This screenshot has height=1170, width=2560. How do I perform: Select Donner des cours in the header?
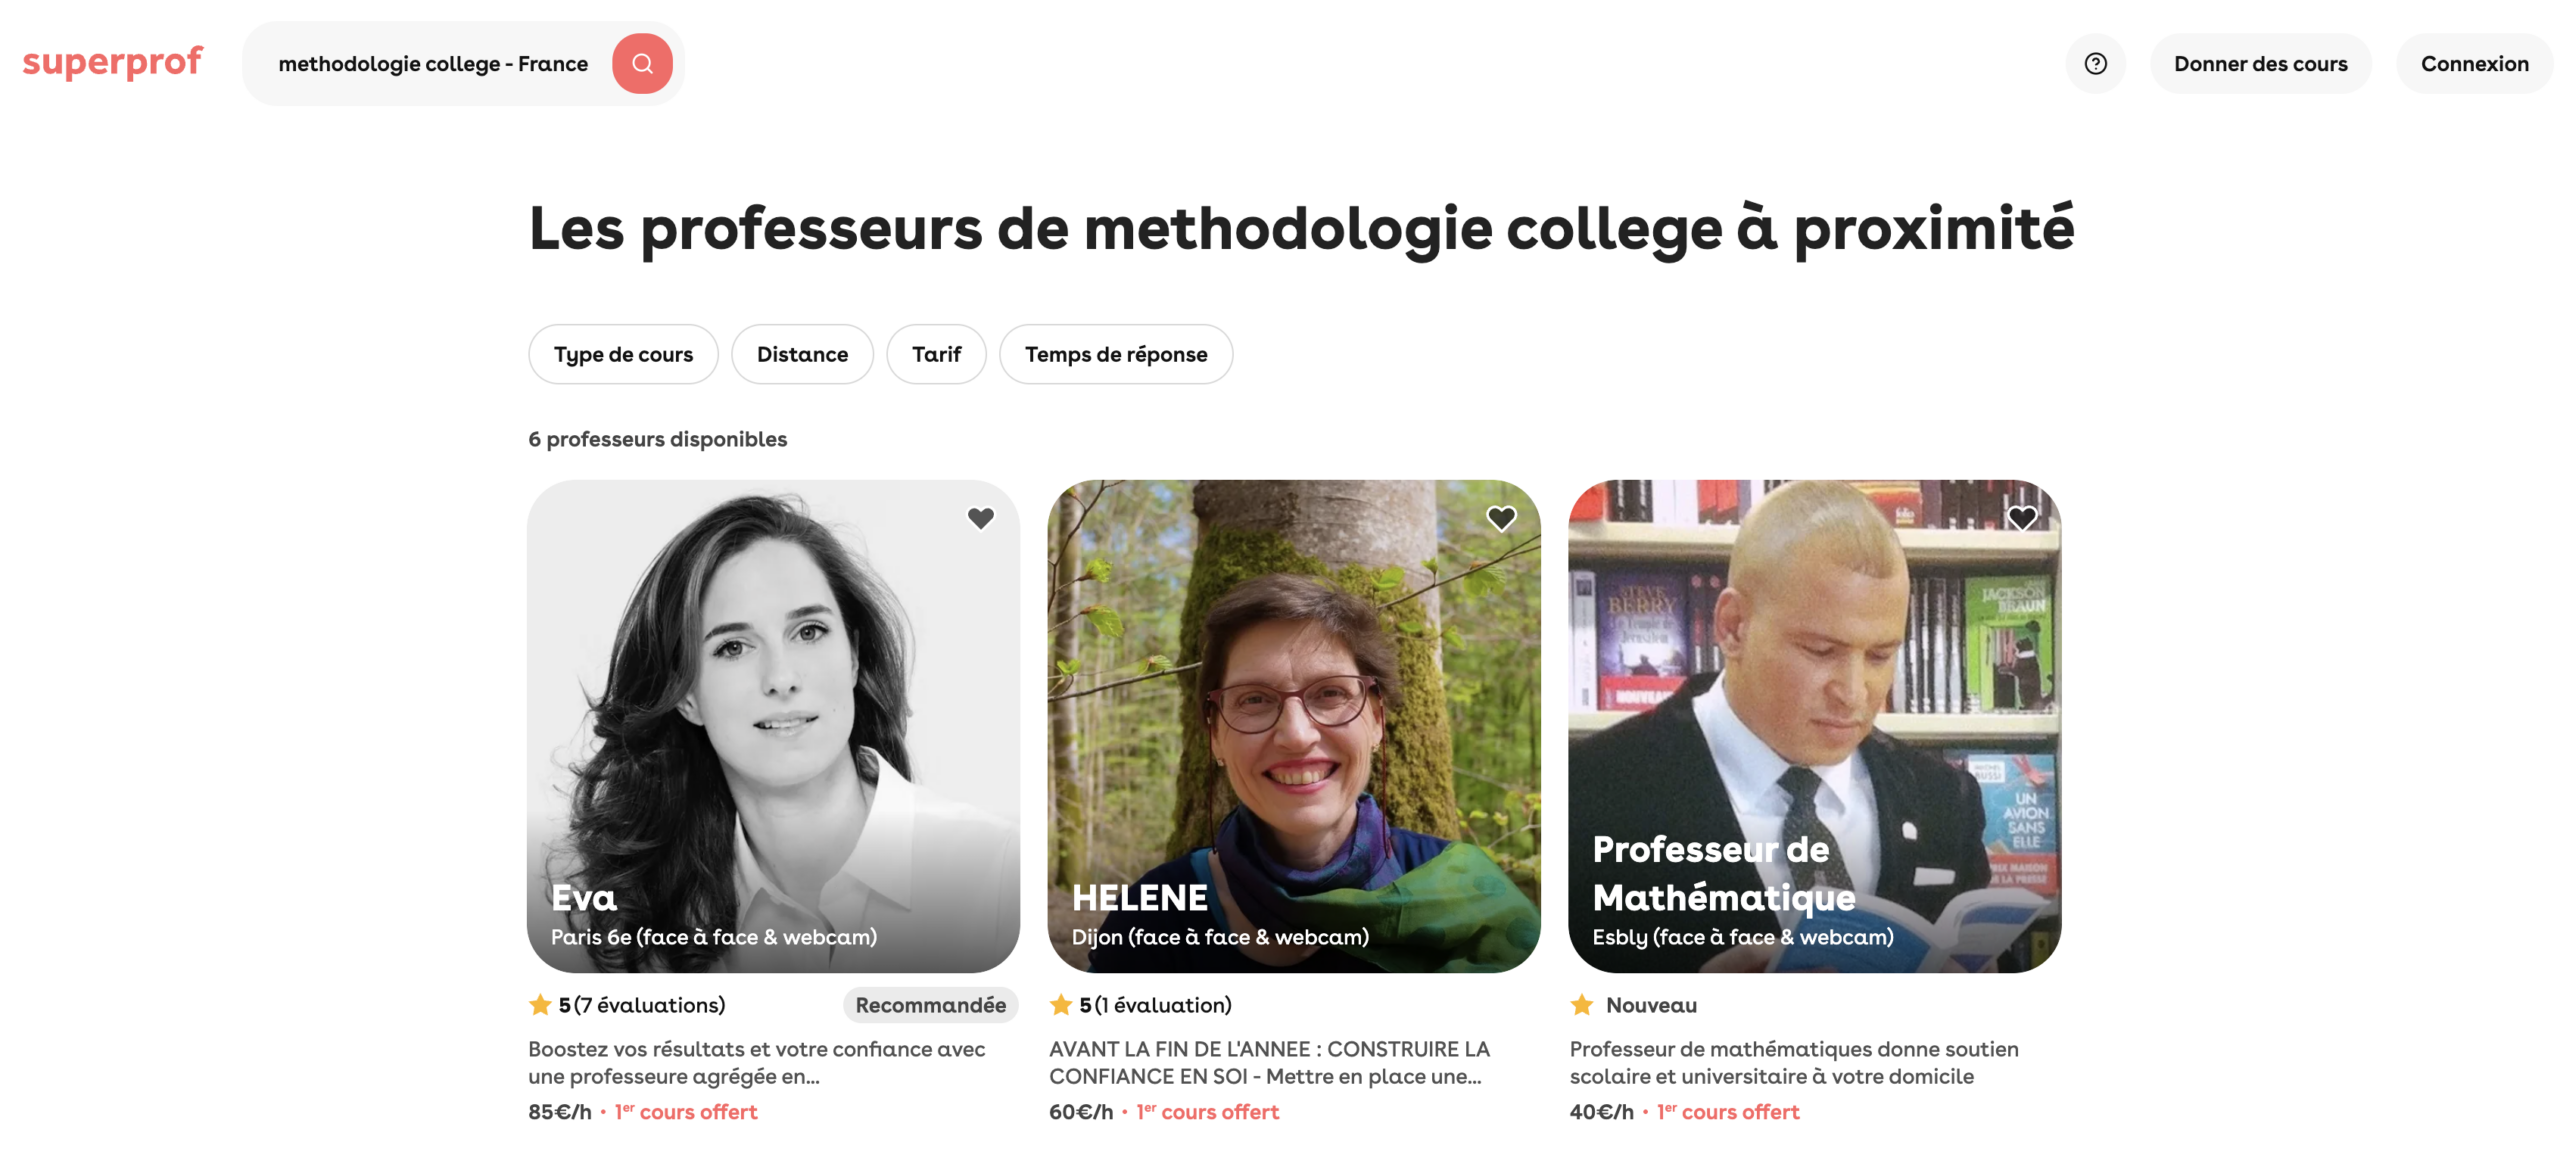coord(2261,63)
